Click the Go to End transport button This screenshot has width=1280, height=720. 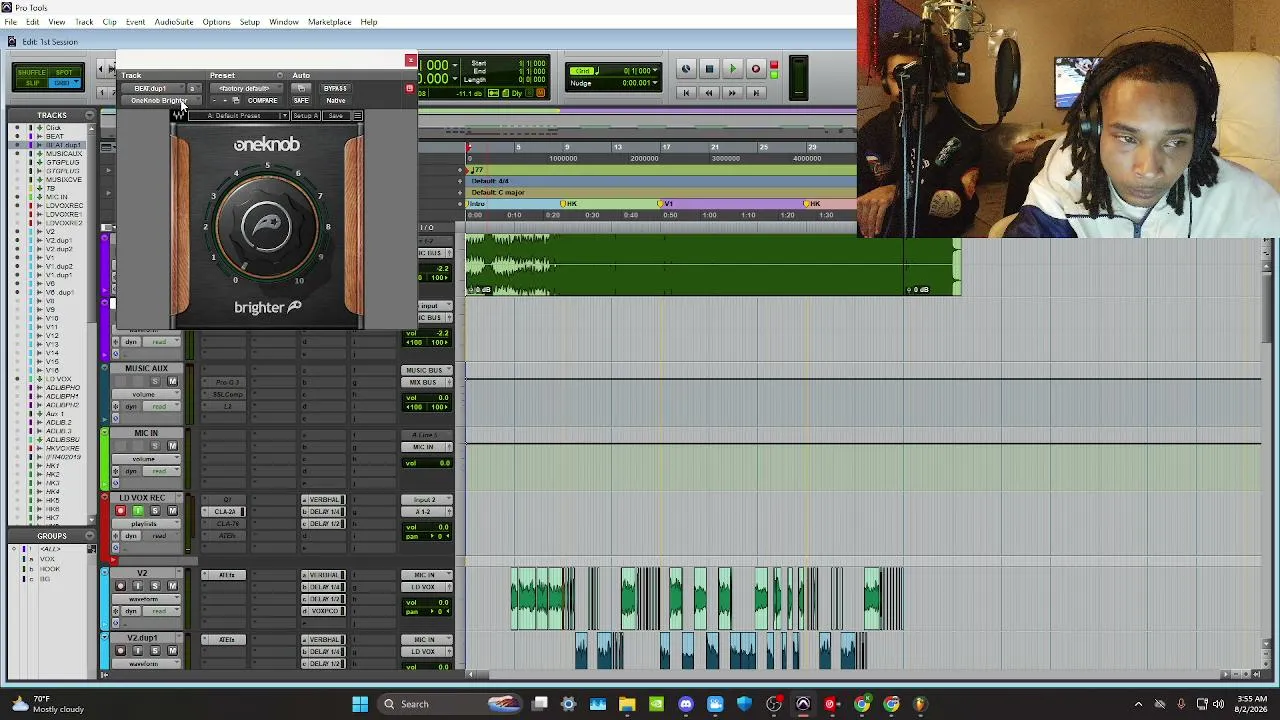point(756,93)
